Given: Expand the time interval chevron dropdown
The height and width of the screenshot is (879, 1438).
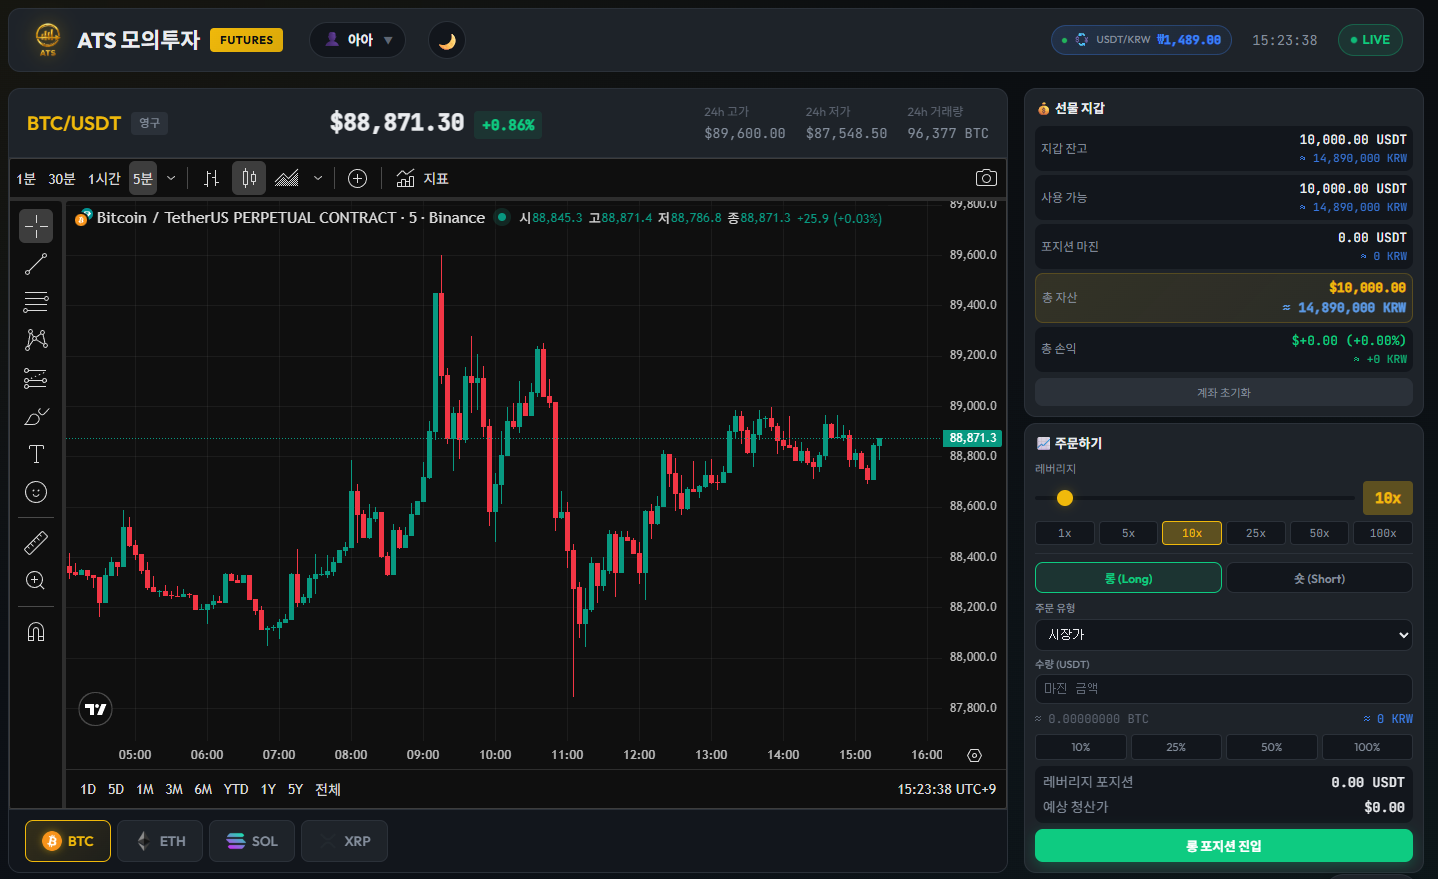Looking at the screenshot, I should point(171,178).
